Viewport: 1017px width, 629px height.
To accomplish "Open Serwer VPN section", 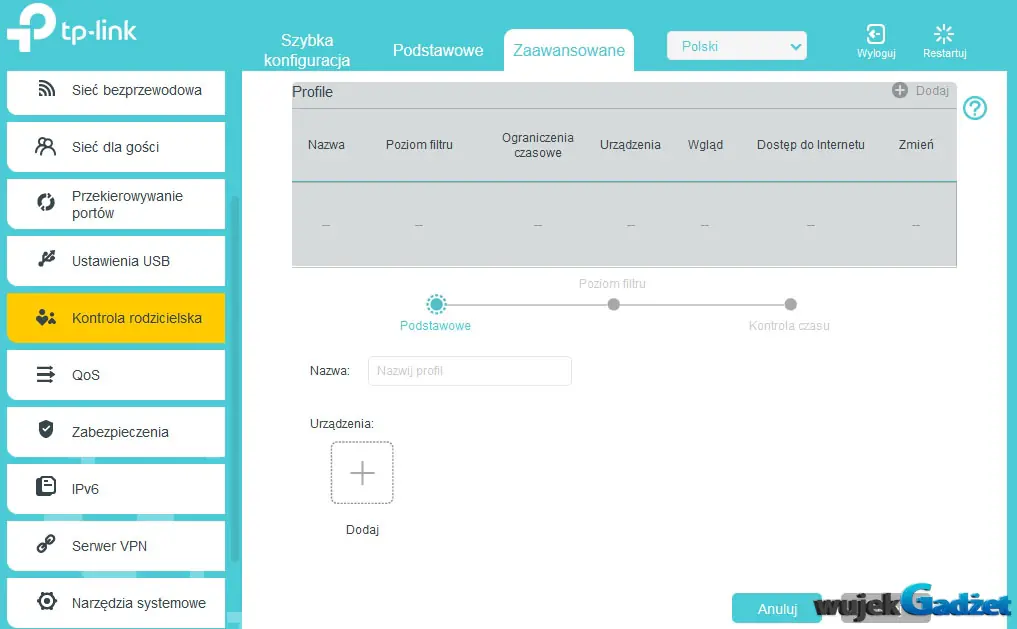I will pyautogui.click(x=116, y=546).
